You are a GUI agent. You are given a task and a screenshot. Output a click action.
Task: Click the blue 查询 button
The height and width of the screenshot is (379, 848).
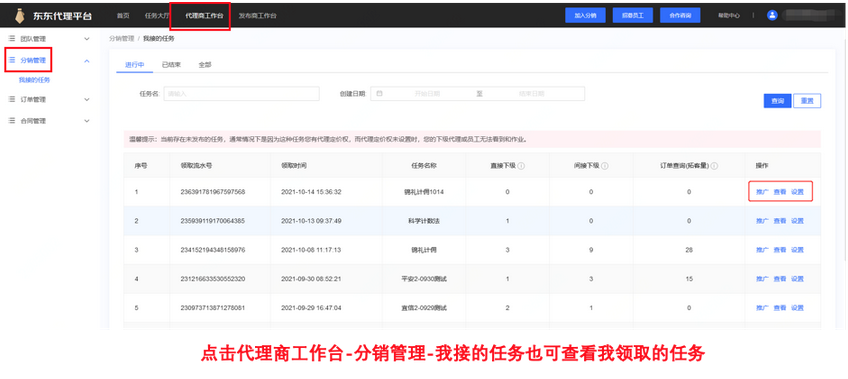coord(778,101)
